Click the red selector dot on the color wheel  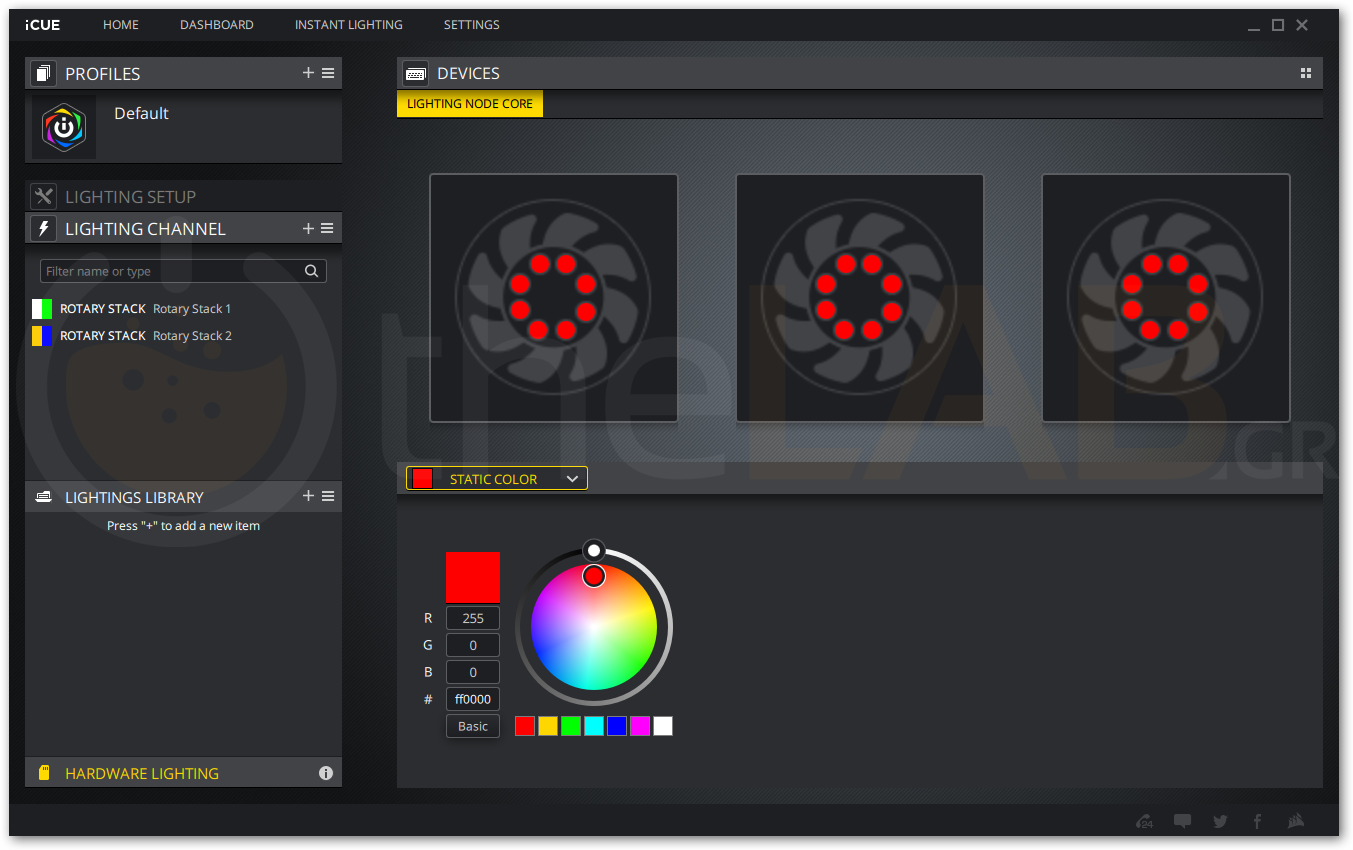(x=594, y=576)
